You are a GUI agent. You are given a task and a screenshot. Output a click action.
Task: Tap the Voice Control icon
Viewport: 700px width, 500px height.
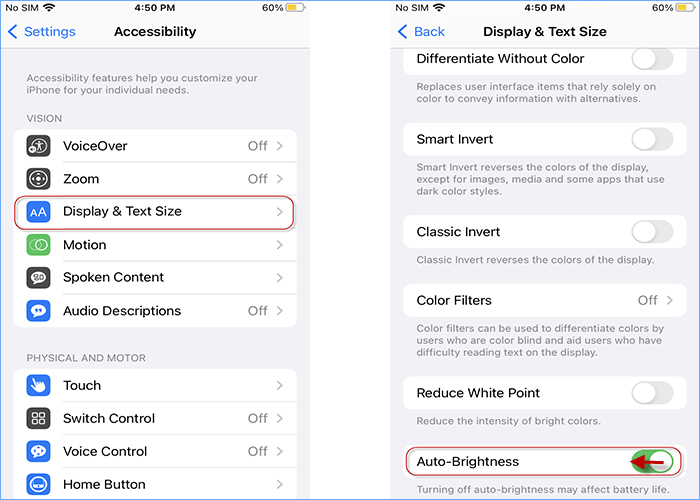(x=39, y=451)
